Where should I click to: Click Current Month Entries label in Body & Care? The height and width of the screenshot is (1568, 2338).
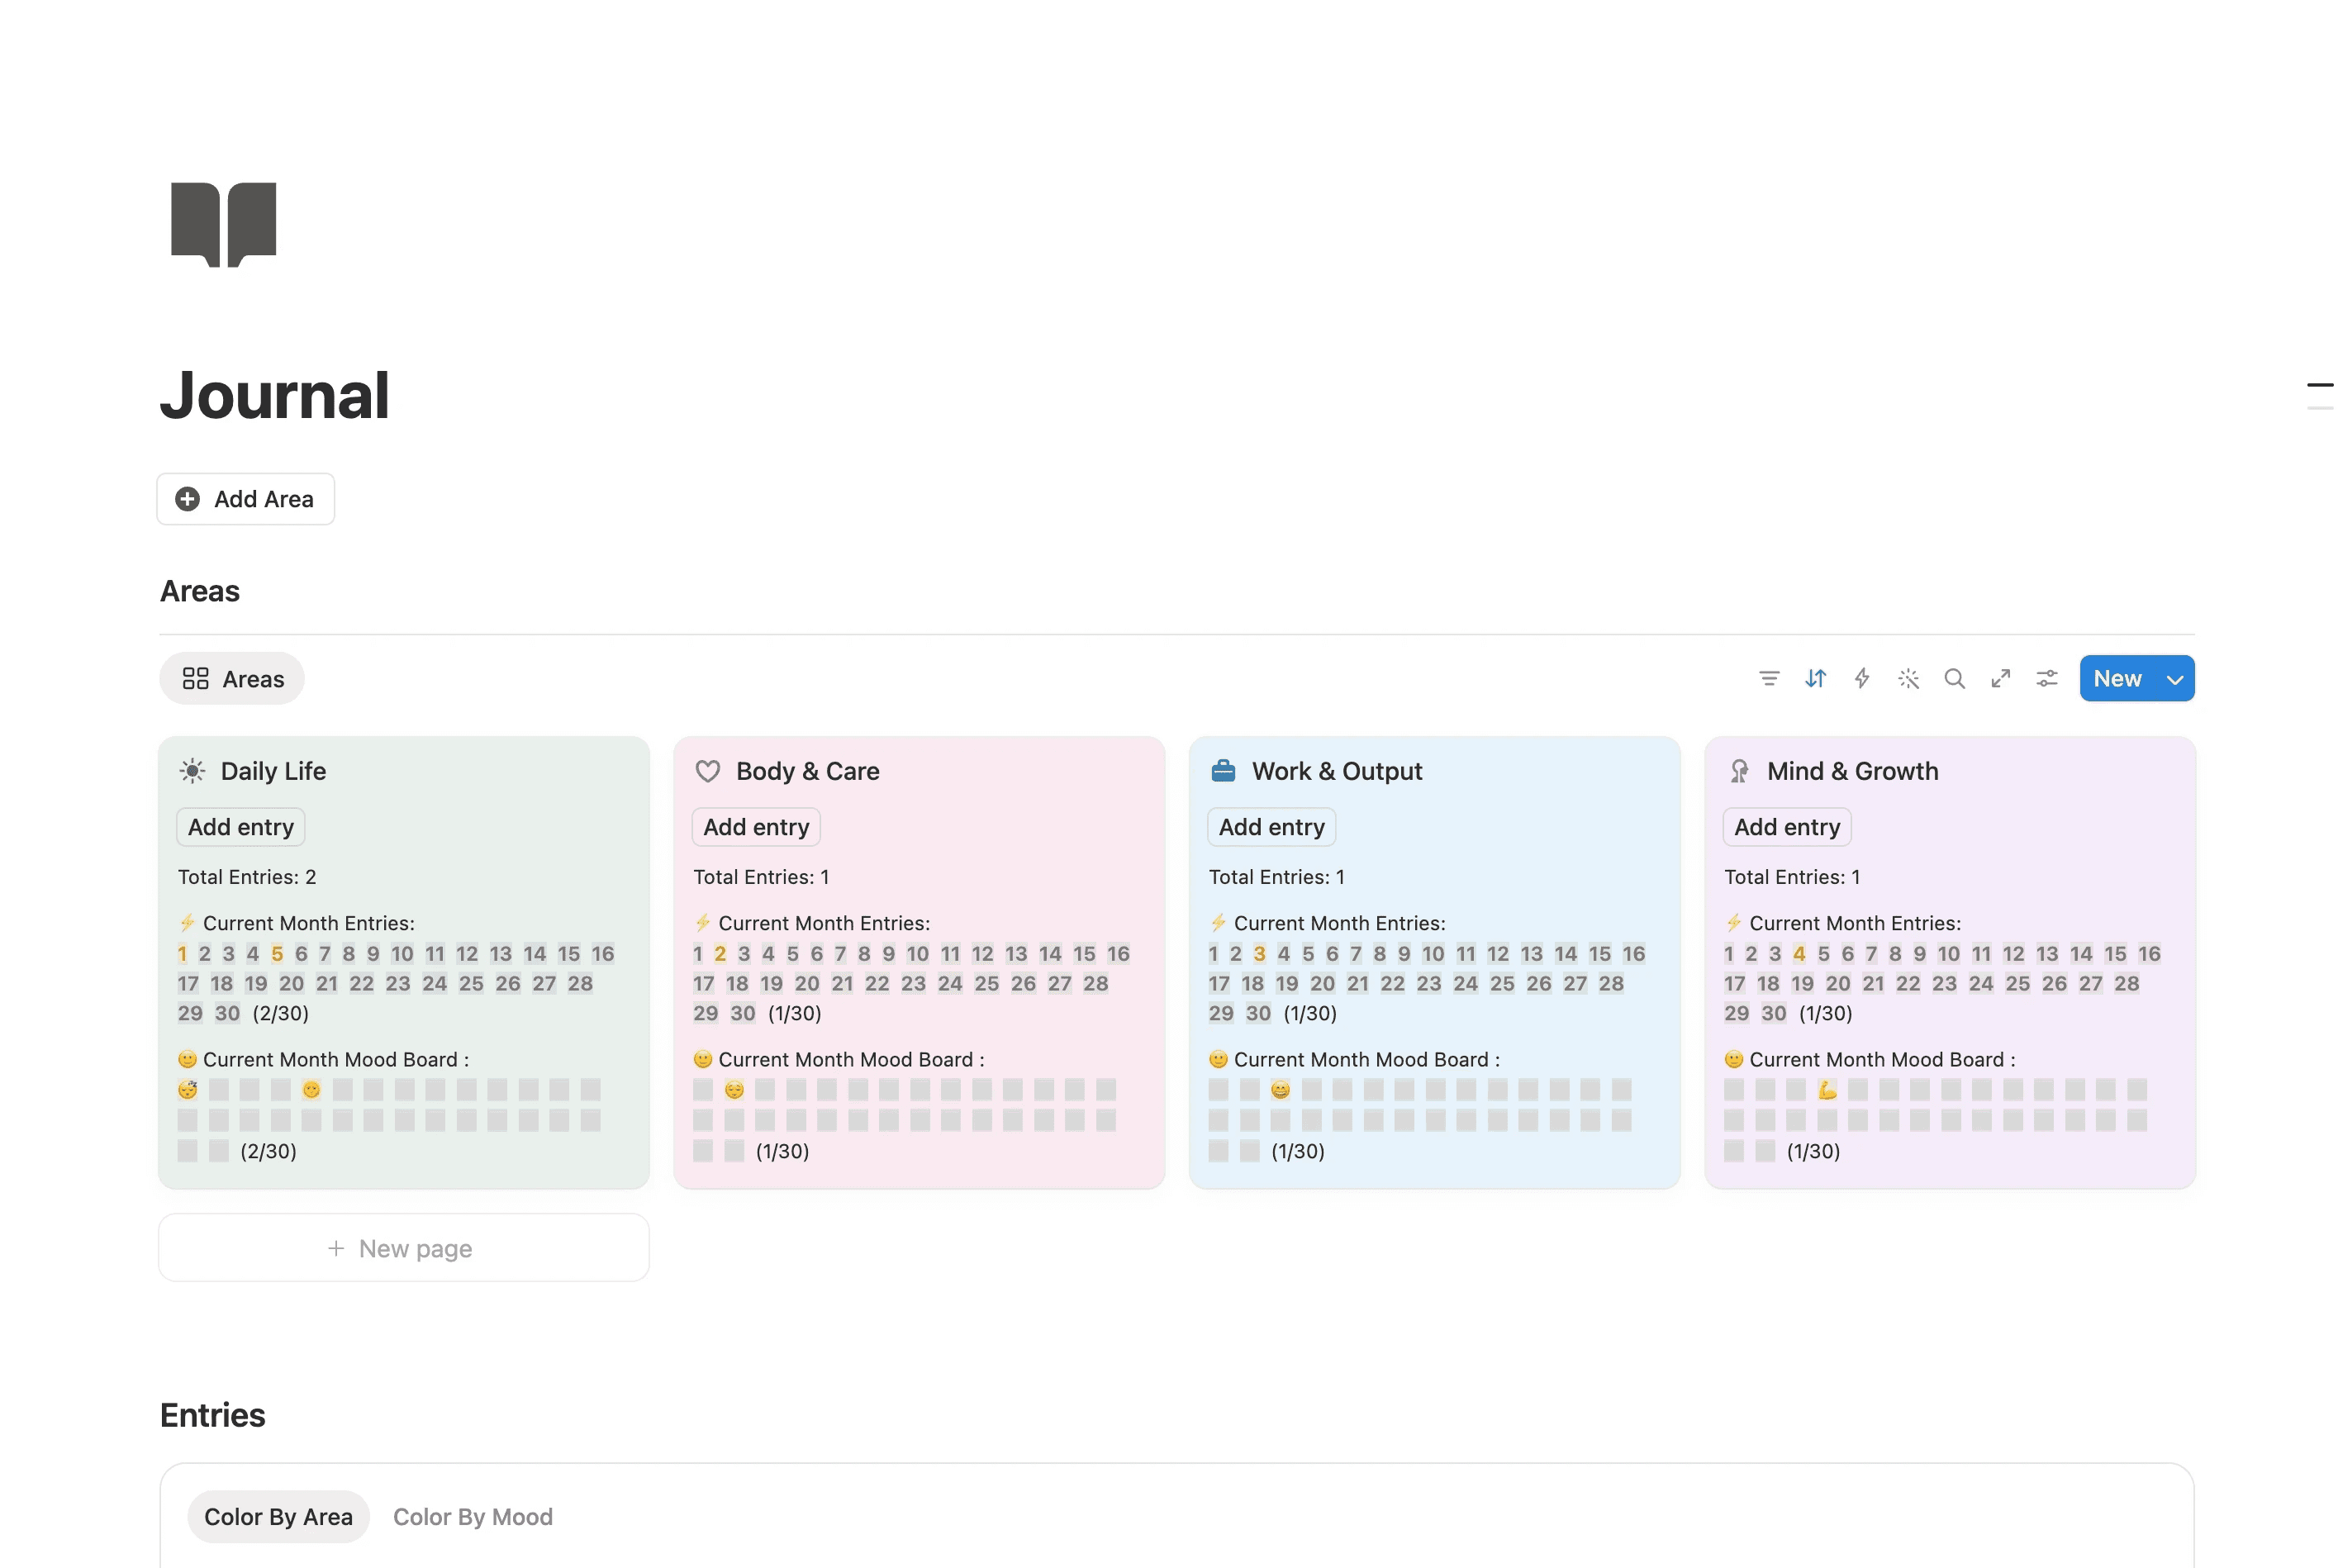pyautogui.click(x=824, y=923)
